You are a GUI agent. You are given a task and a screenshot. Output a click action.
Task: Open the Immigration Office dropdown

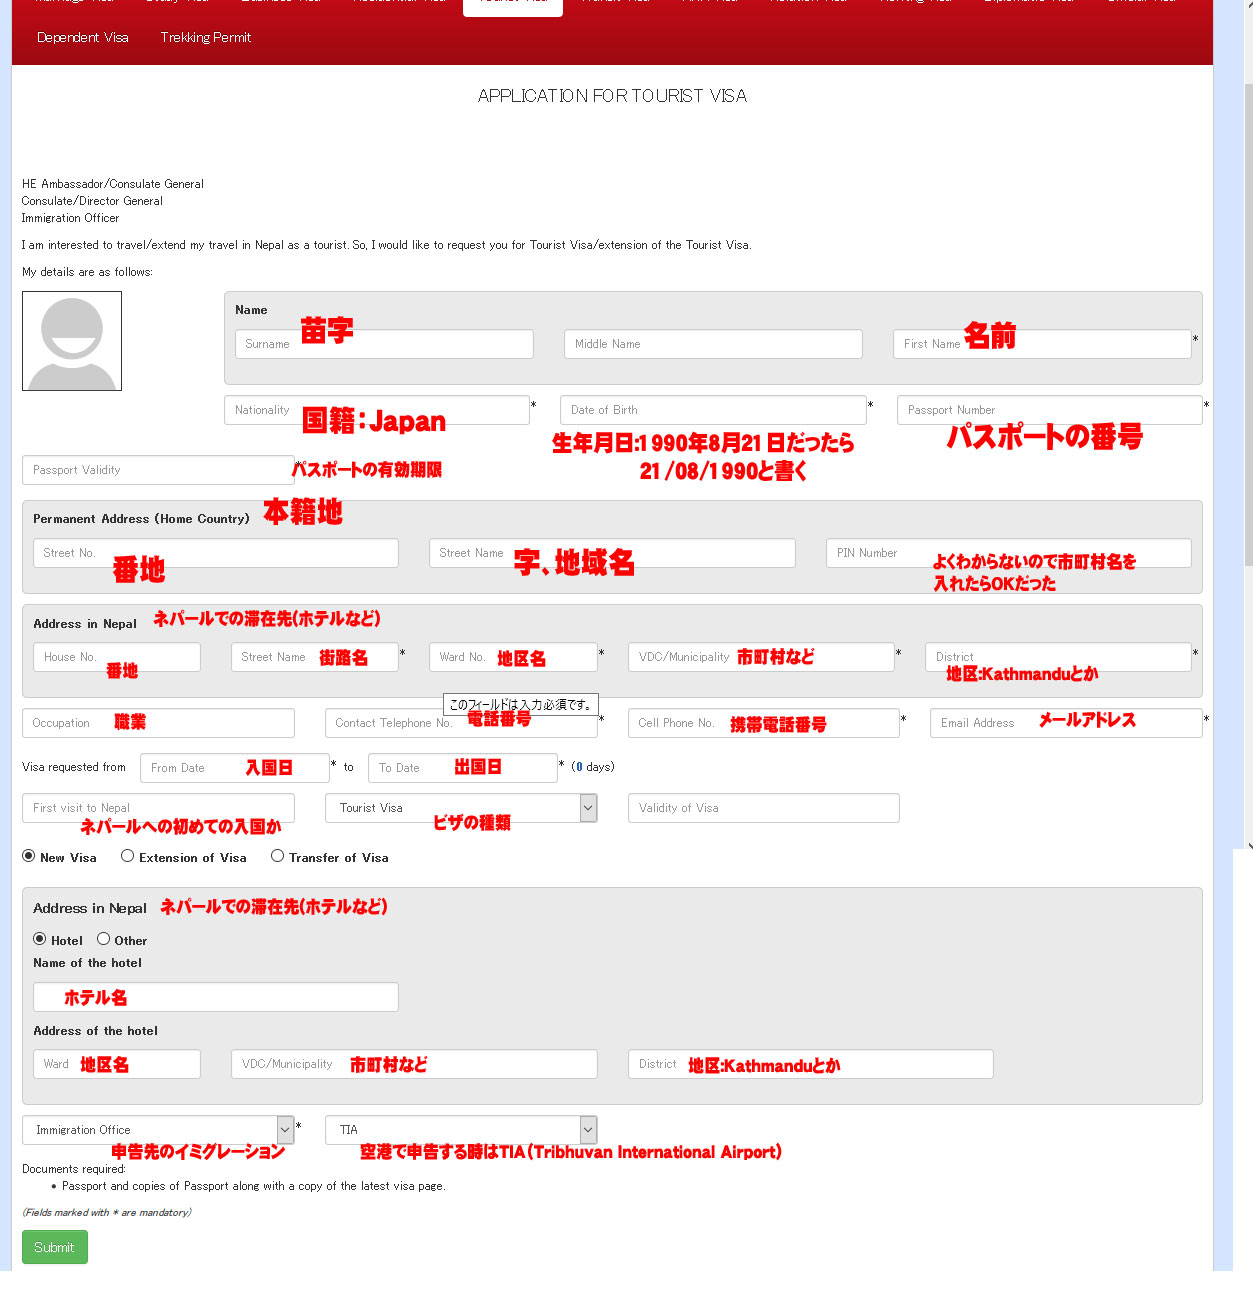158,1130
